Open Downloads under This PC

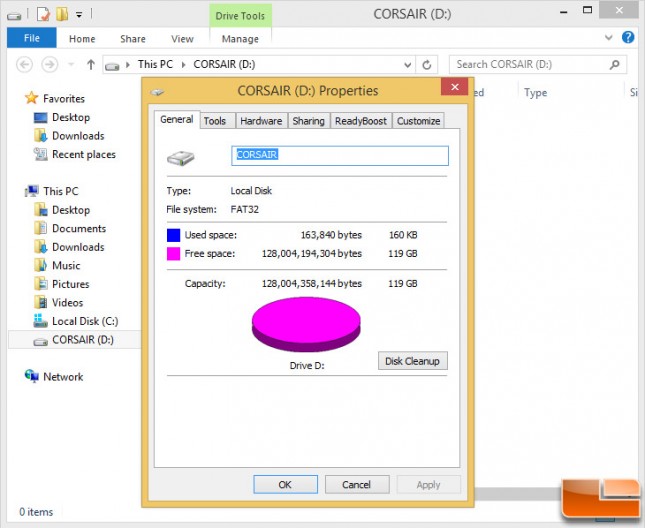coord(78,247)
